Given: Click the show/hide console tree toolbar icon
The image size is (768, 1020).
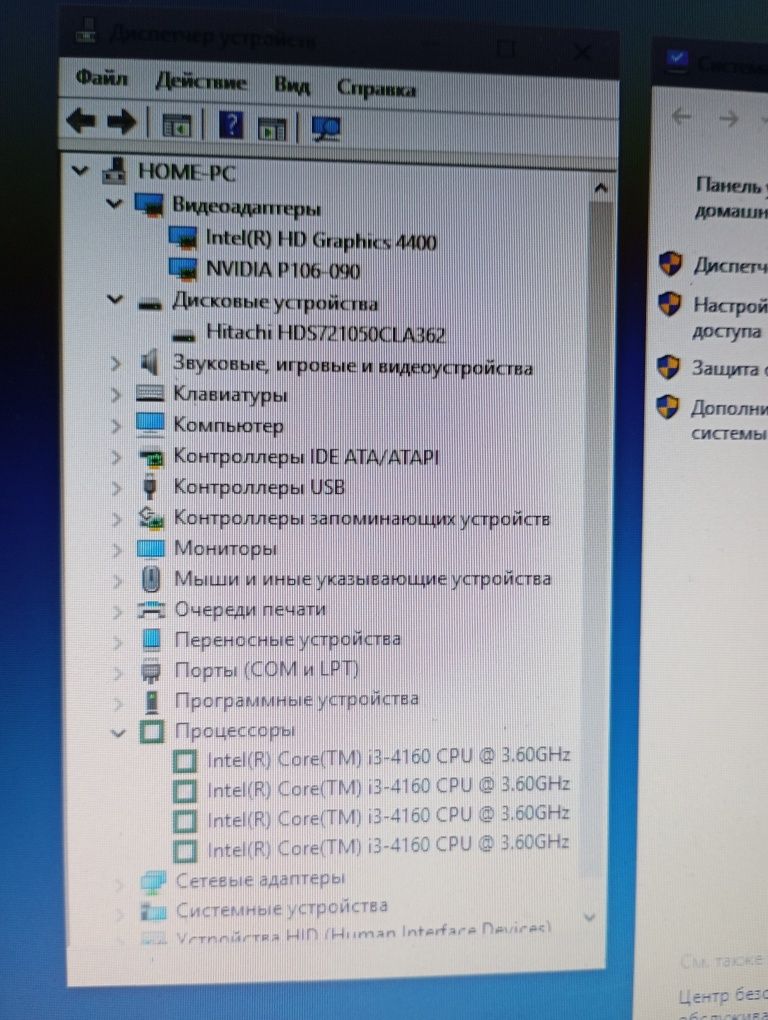Looking at the screenshot, I should (x=176, y=125).
